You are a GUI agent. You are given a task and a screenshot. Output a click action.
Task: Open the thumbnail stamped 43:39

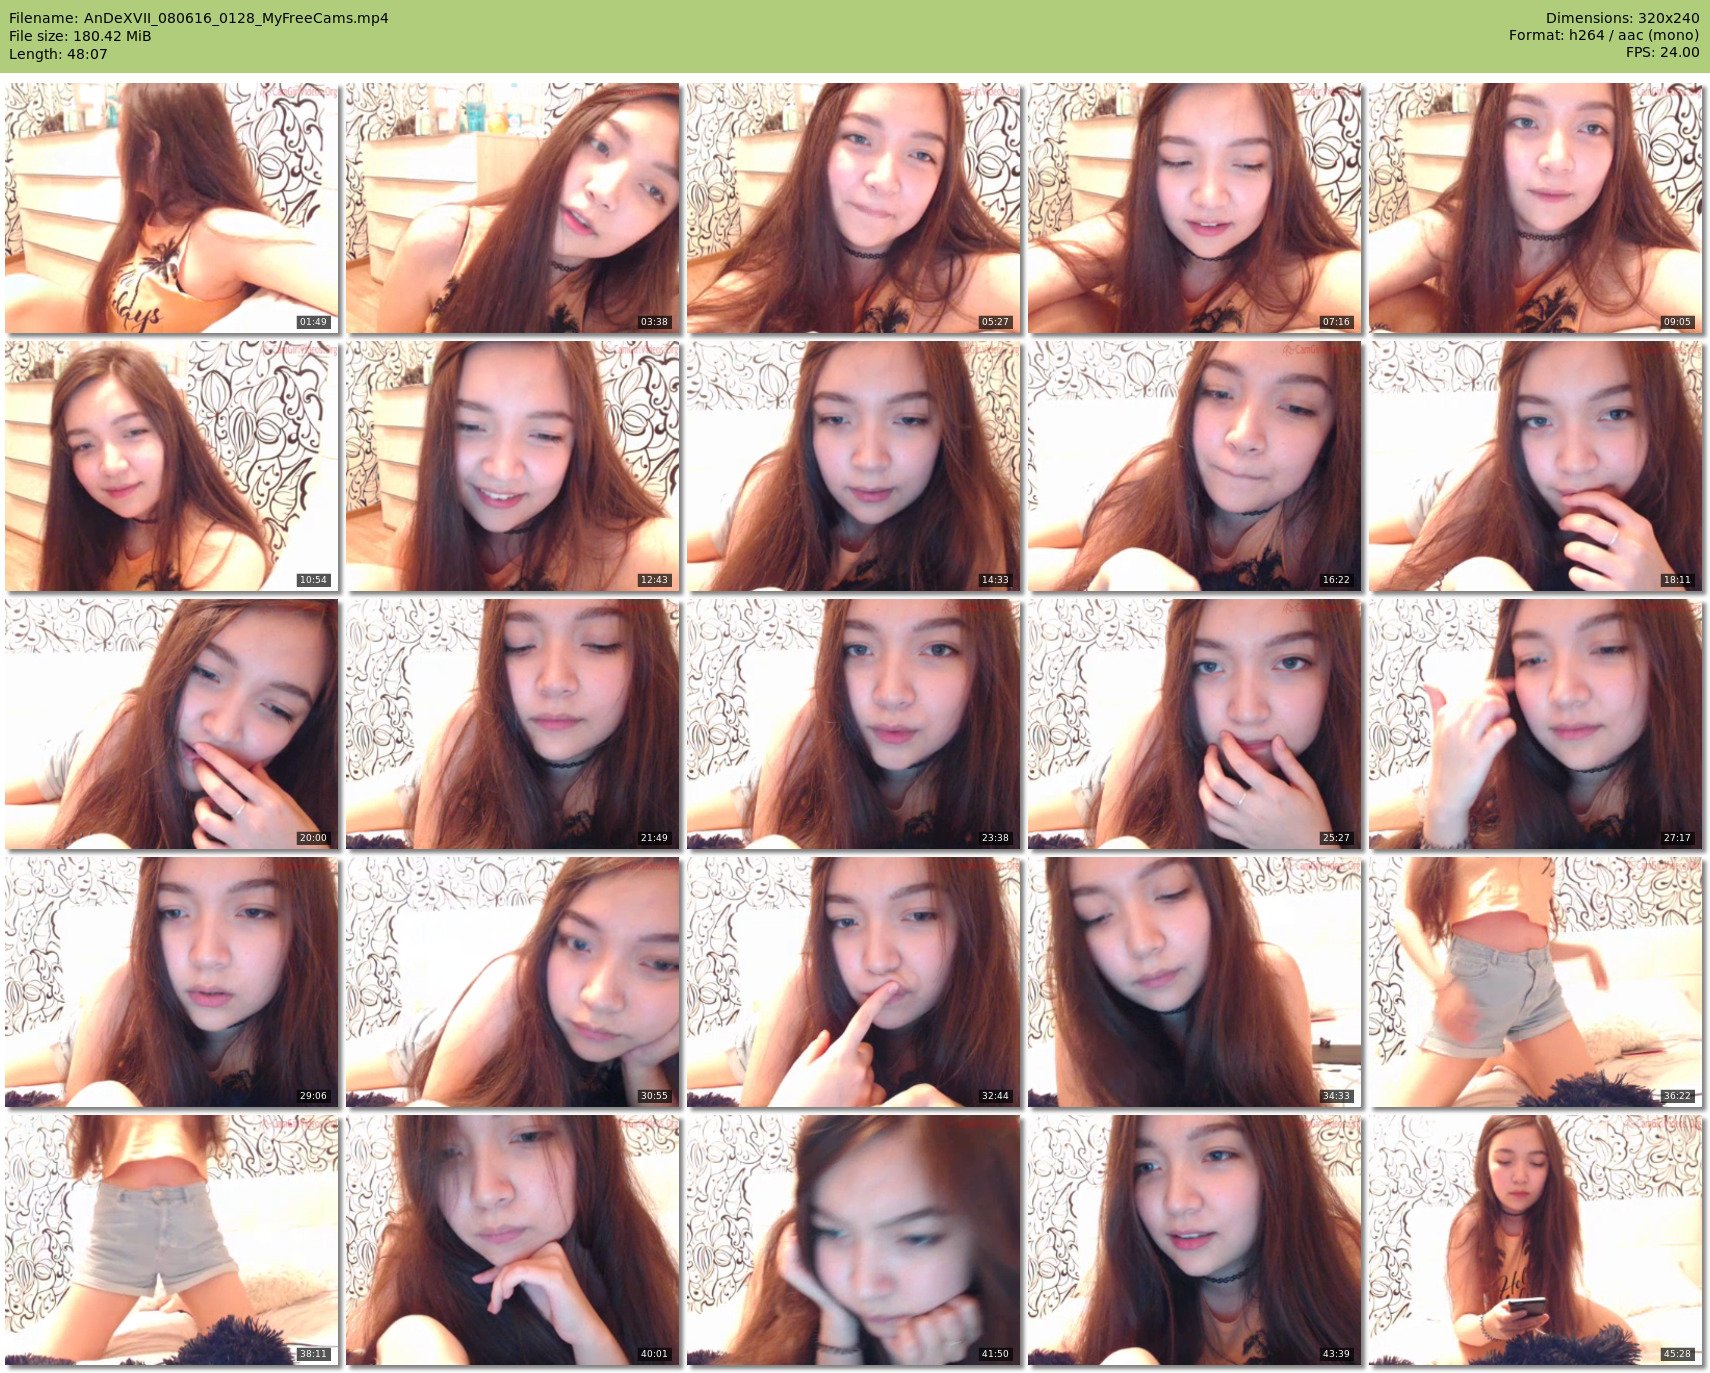(1194, 1240)
